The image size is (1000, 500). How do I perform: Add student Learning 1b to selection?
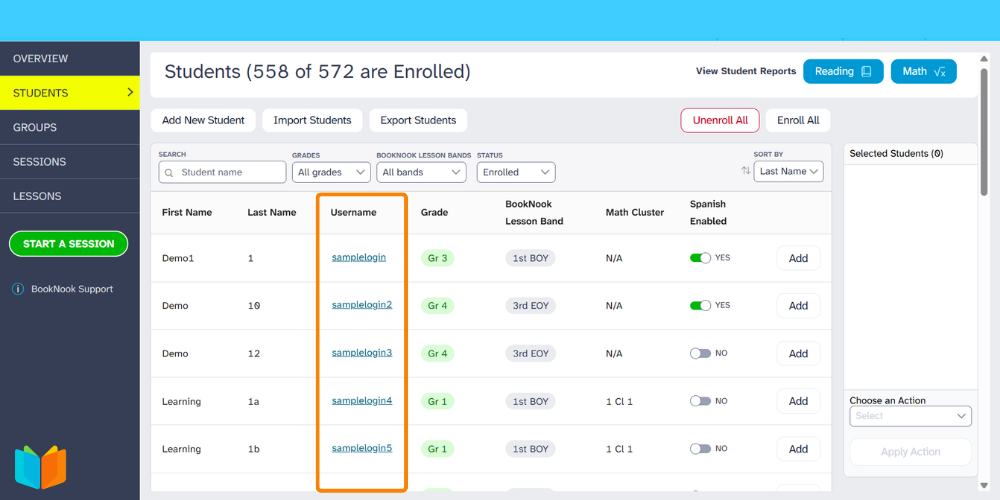pyautogui.click(x=798, y=449)
